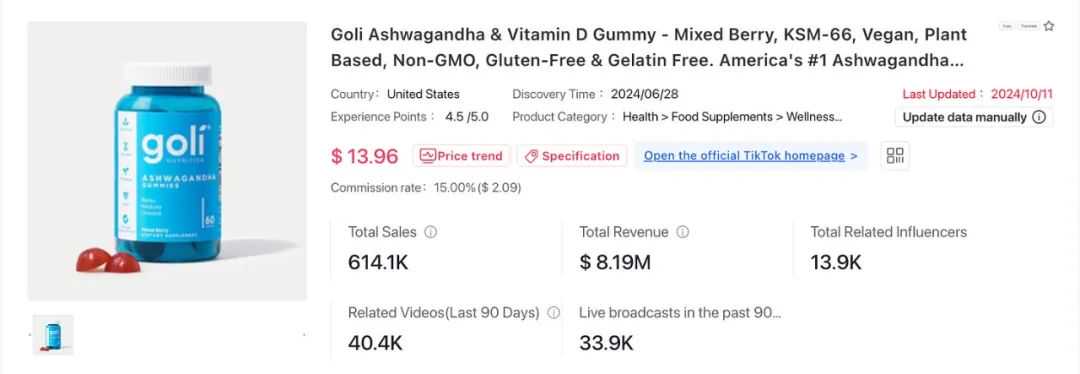Open the QR code icon
Screen dimensions: 1080x374
(x=895, y=156)
